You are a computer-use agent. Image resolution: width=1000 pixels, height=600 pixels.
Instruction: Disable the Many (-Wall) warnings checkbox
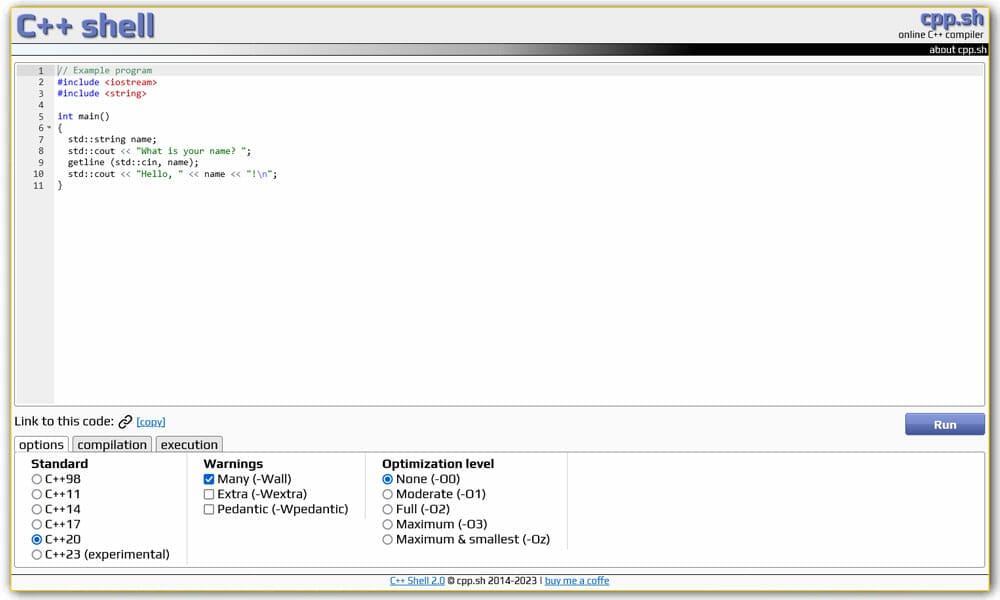[x=209, y=479]
